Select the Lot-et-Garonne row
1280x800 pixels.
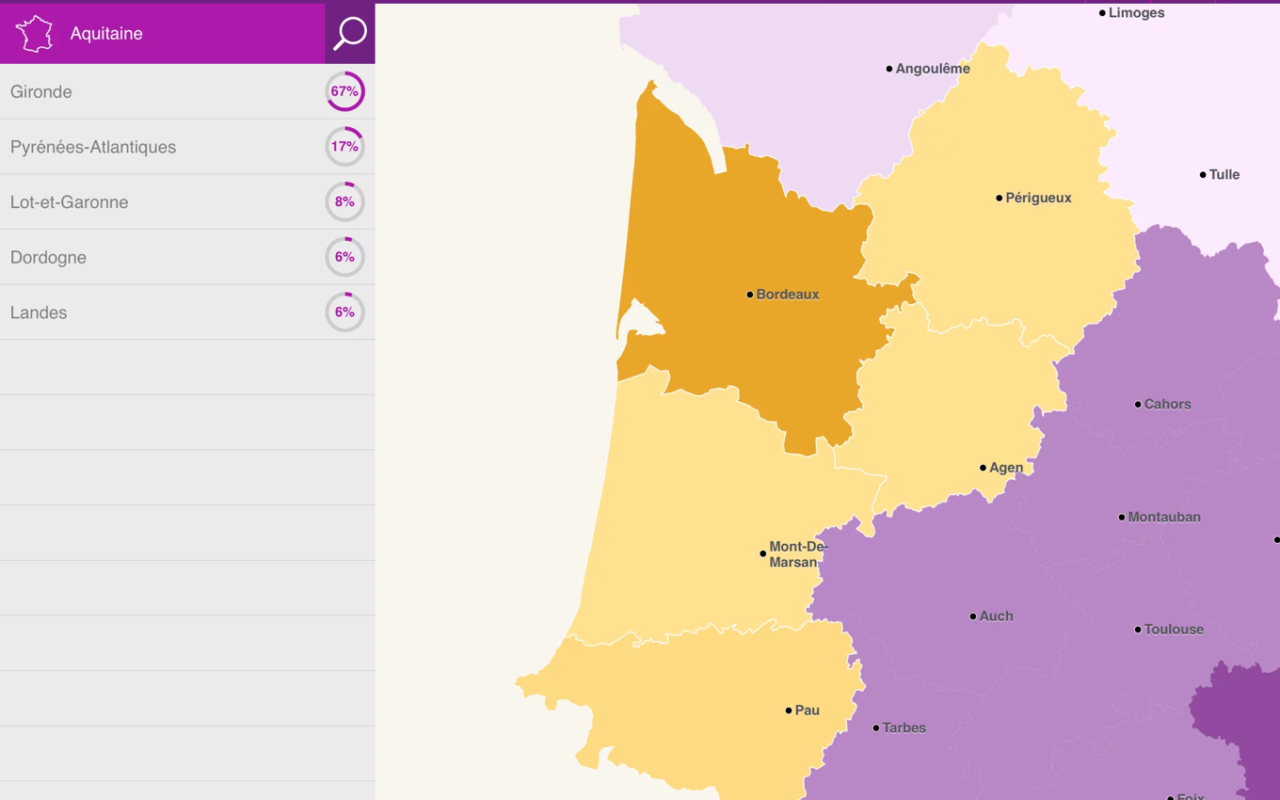pyautogui.click(x=187, y=202)
